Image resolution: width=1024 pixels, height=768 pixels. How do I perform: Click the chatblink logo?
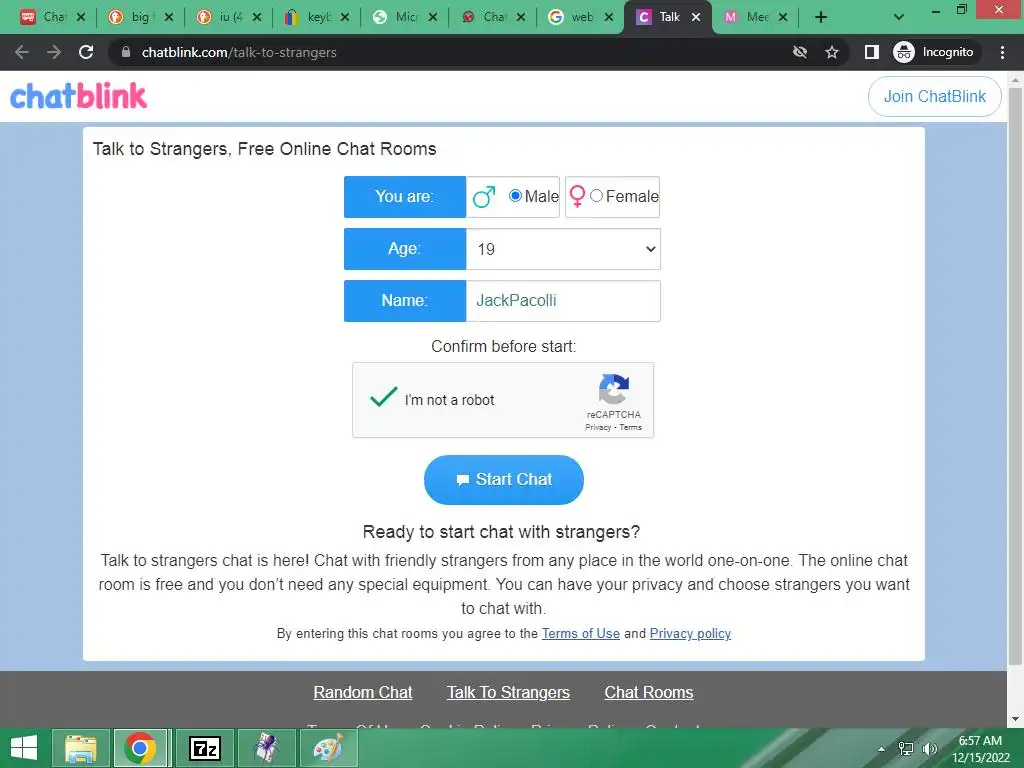tap(78, 97)
